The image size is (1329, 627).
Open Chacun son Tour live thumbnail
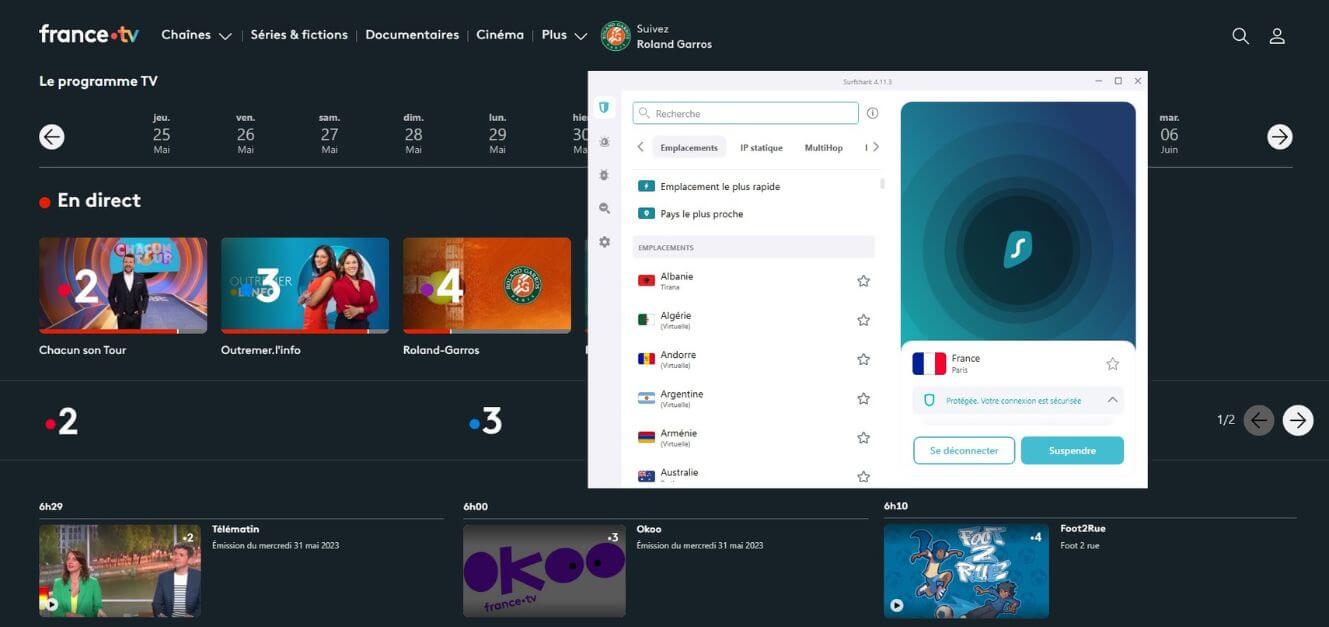point(123,285)
